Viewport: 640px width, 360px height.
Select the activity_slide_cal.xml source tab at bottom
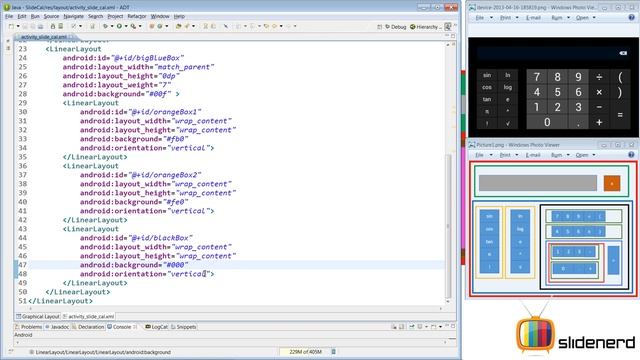pyautogui.click(x=89, y=316)
